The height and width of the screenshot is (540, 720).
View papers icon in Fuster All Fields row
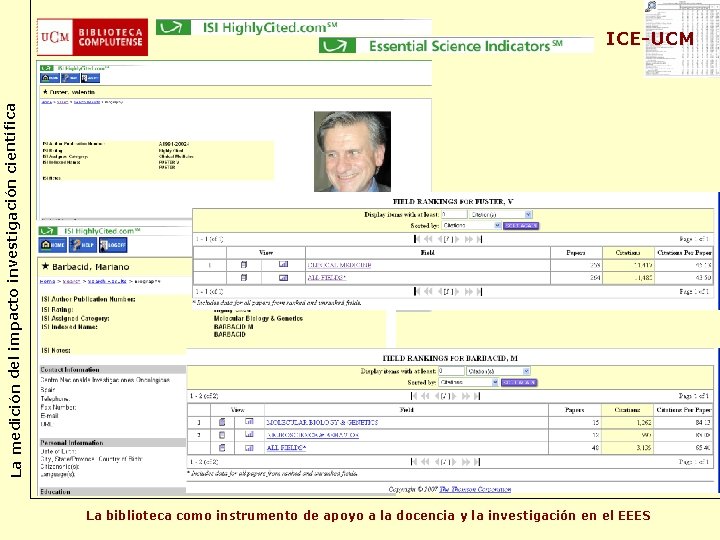point(244,277)
